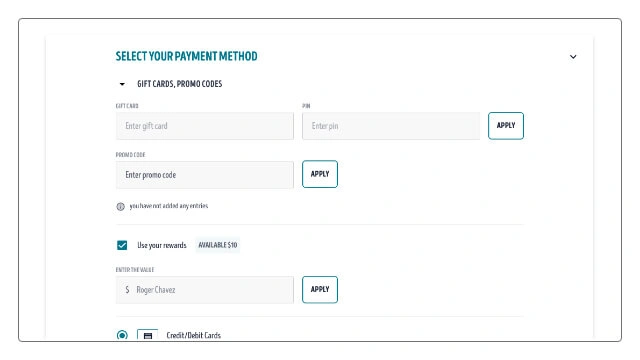The height and width of the screenshot is (360, 640).
Task: Focus the Enter gift card field
Action: tap(204, 126)
